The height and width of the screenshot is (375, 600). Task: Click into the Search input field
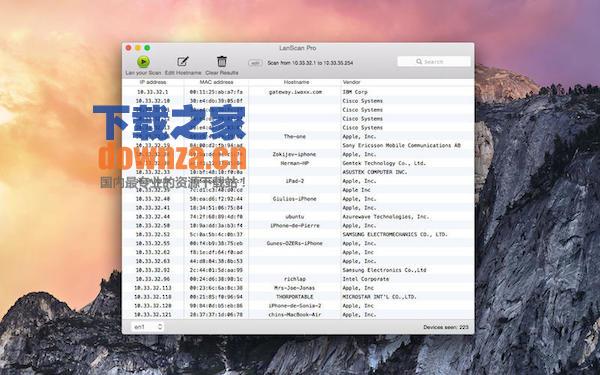click(x=434, y=61)
